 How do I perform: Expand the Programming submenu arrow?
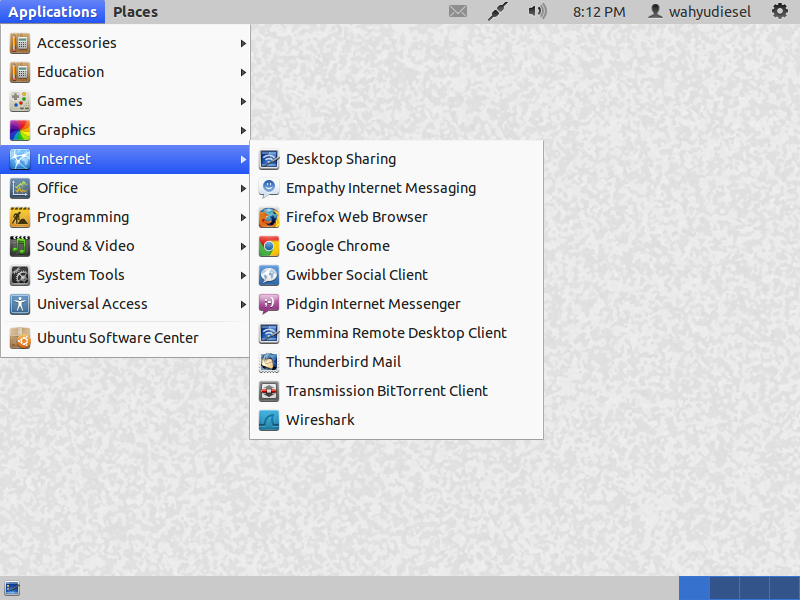coord(243,218)
